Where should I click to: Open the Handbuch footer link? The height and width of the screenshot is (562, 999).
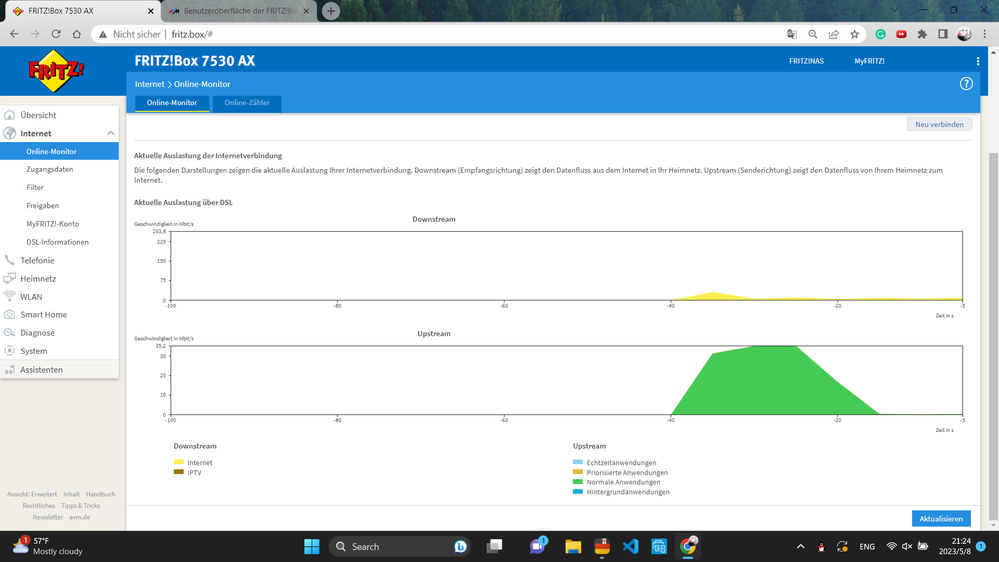point(101,494)
